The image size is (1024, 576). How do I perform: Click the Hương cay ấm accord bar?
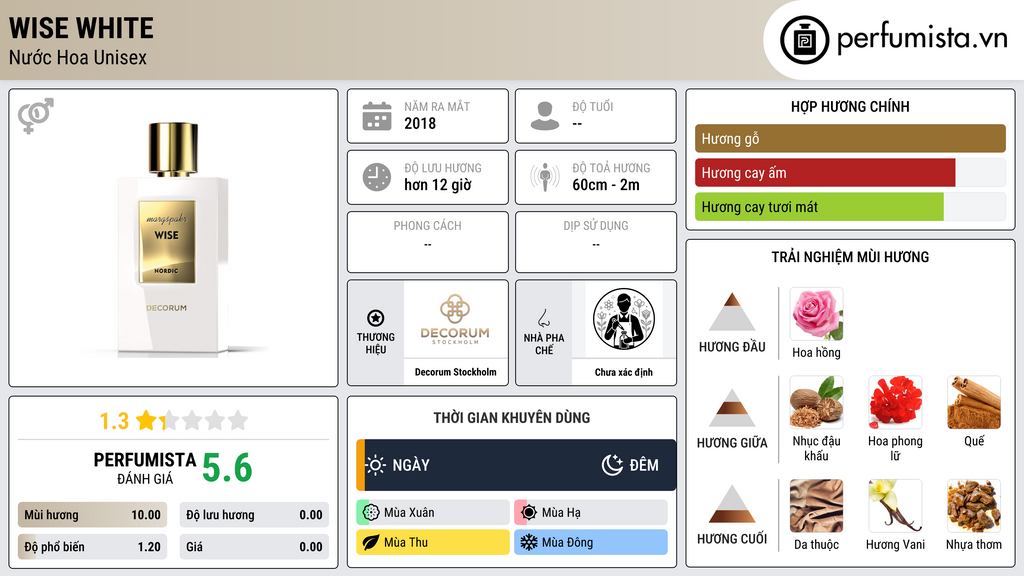(x=850, y=172)
